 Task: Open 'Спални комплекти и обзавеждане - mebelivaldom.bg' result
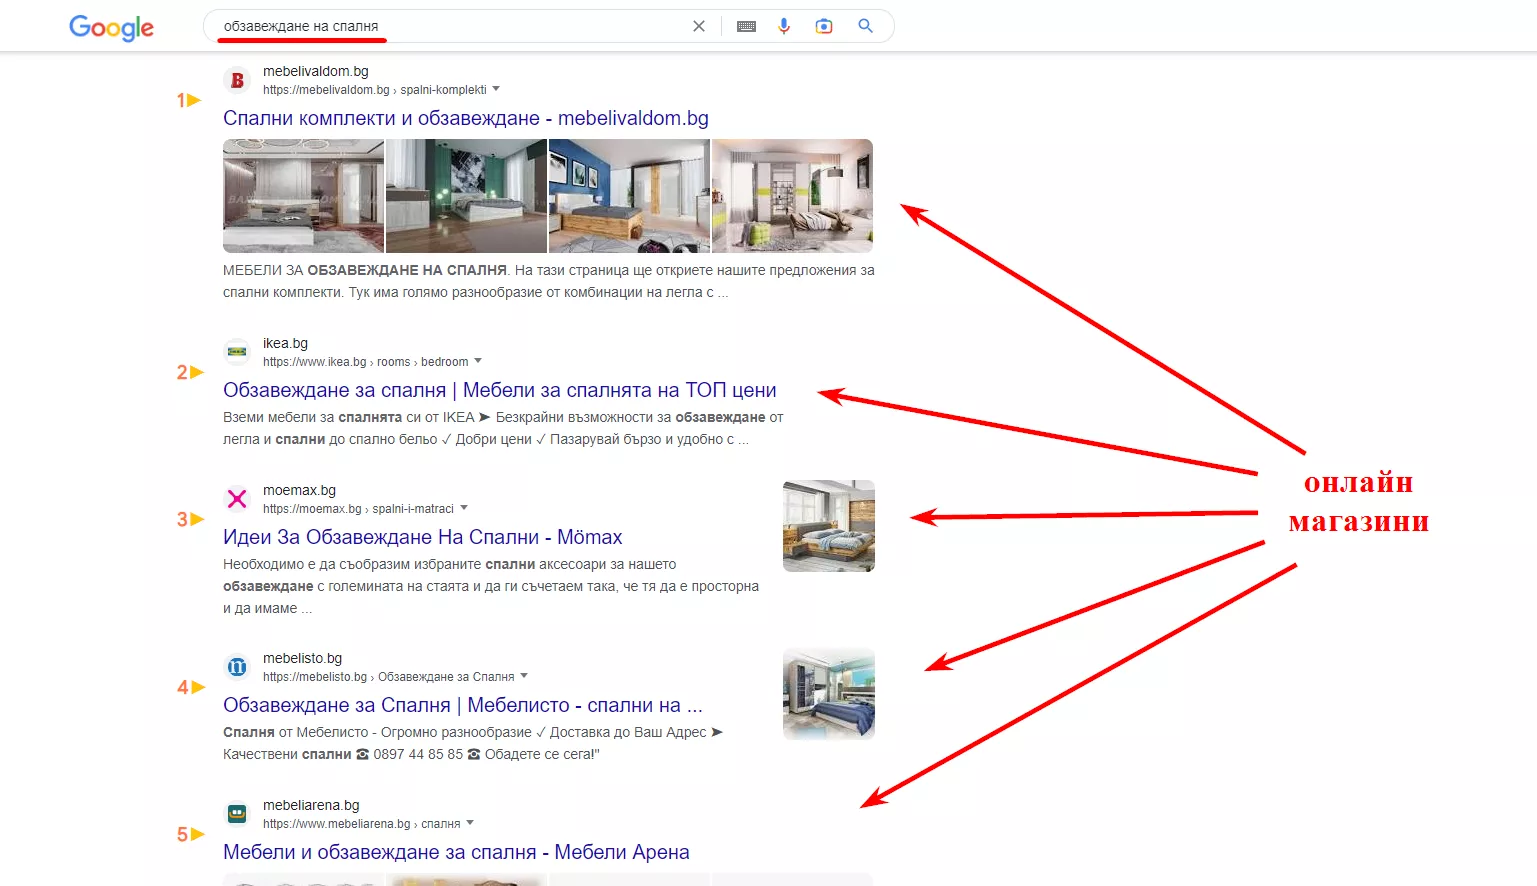466,118
